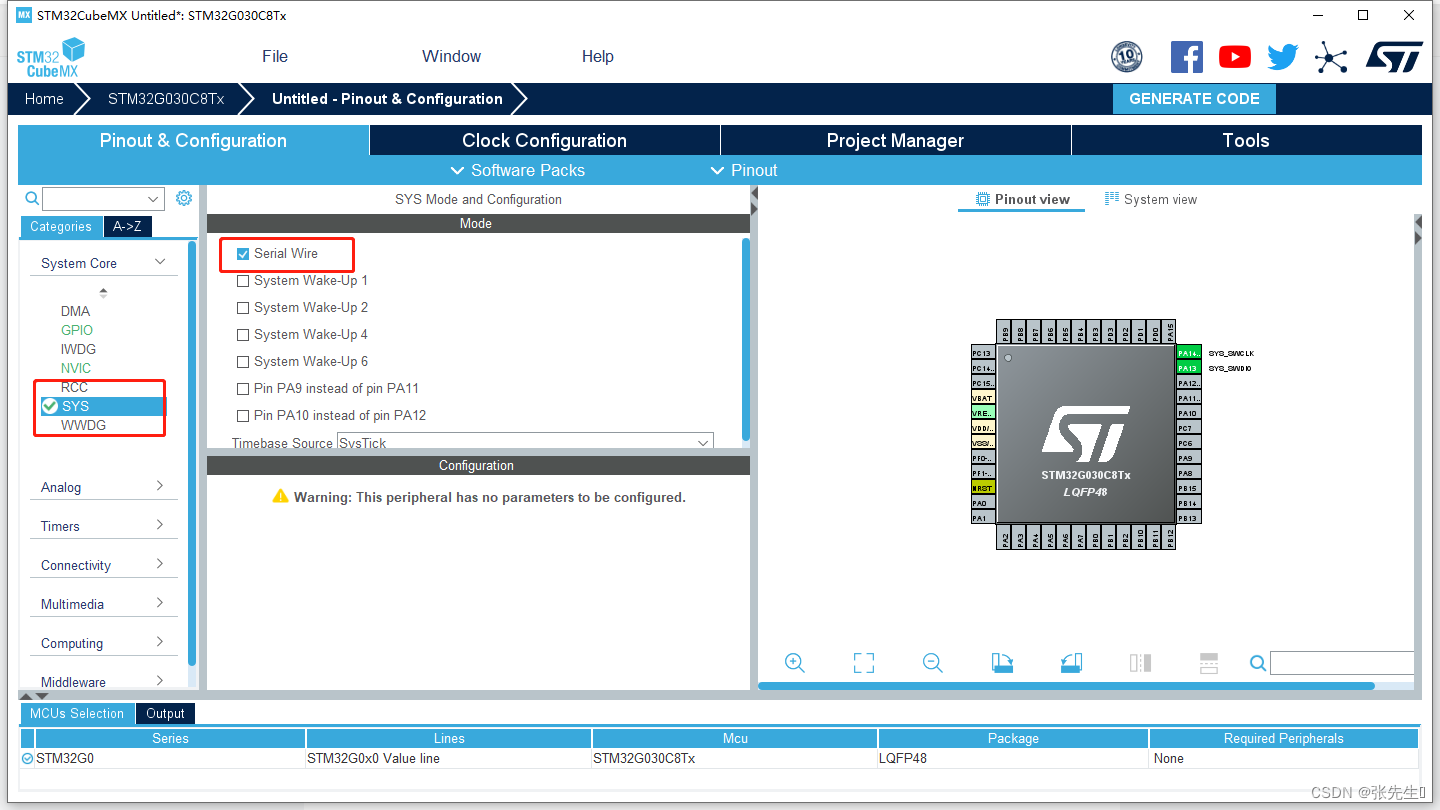Open the search settings gear icon
Viewport: 1440px width, 810px height.
pos(183,198)
